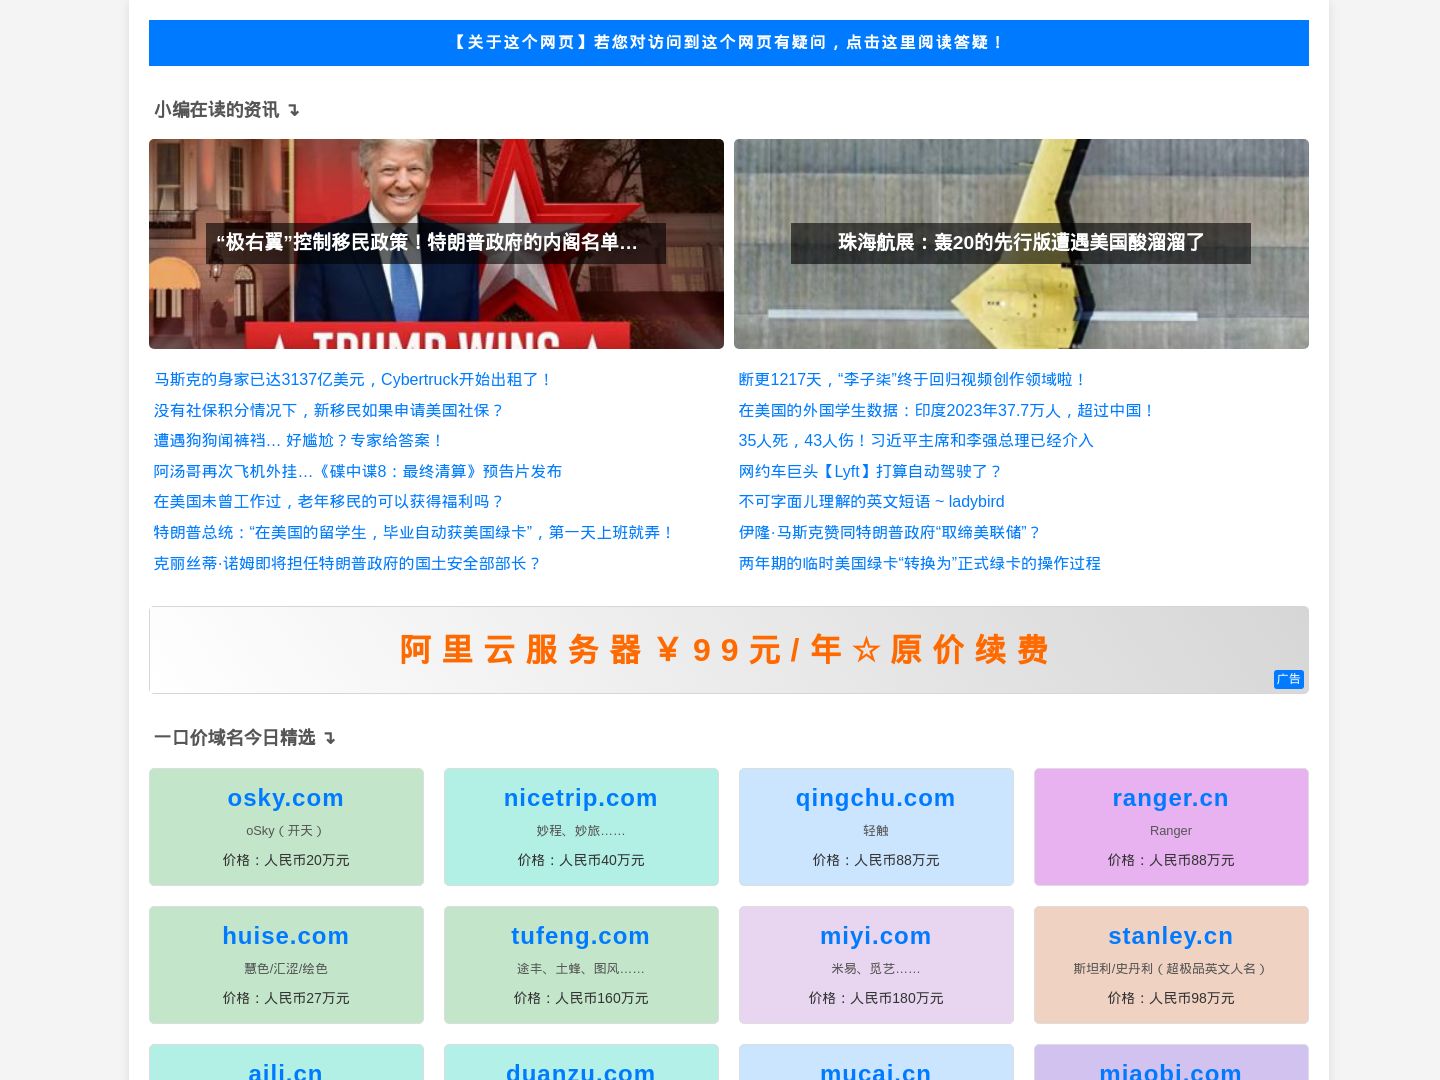Open the aili.cn domain card

286,1063
